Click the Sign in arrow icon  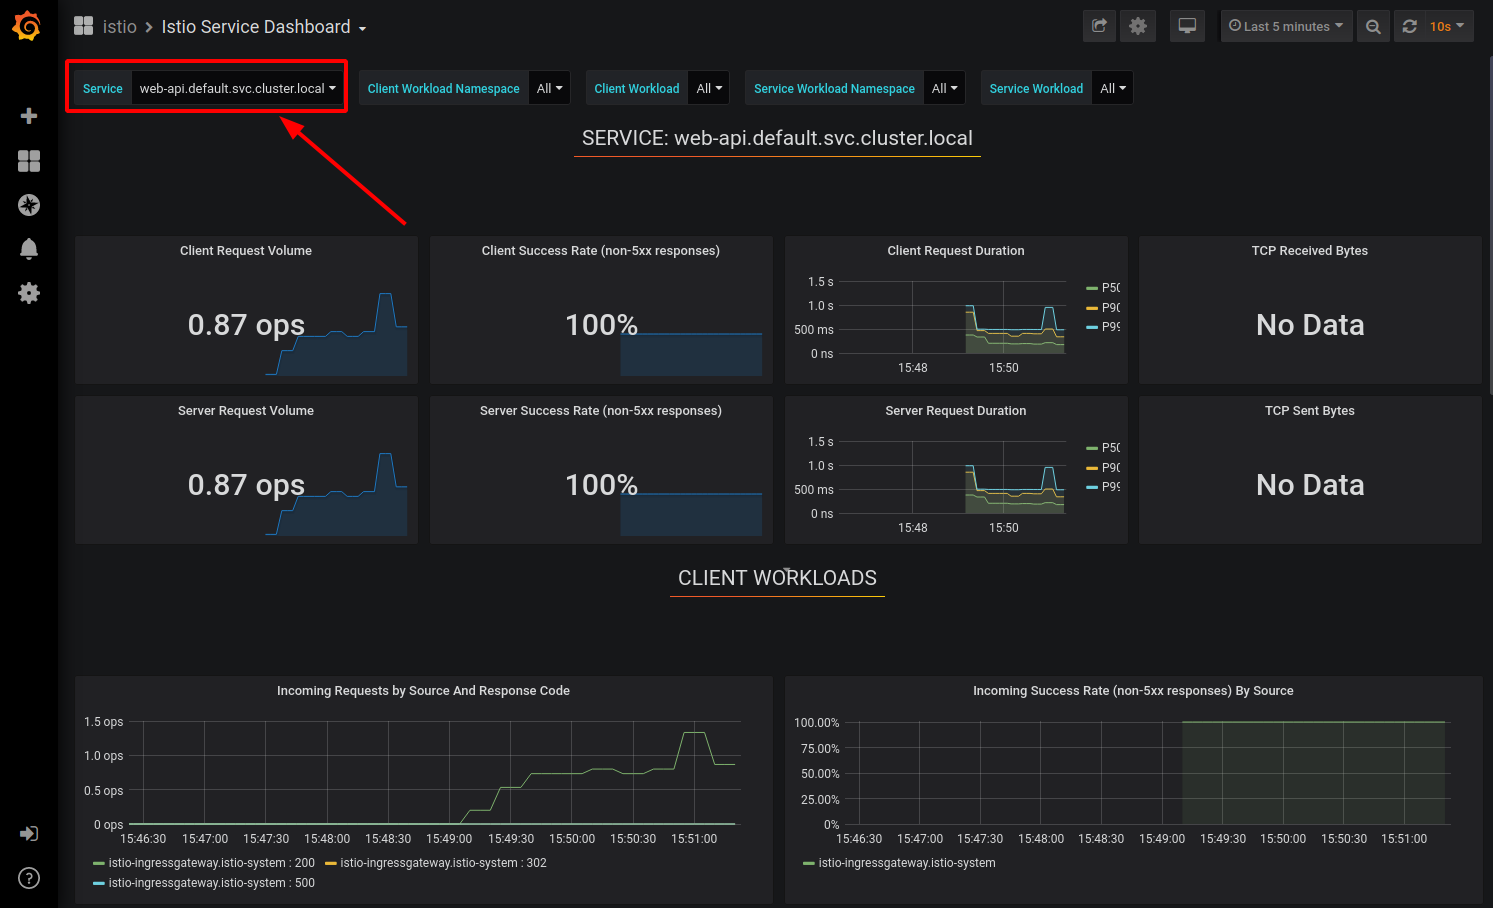click(29, 833)
